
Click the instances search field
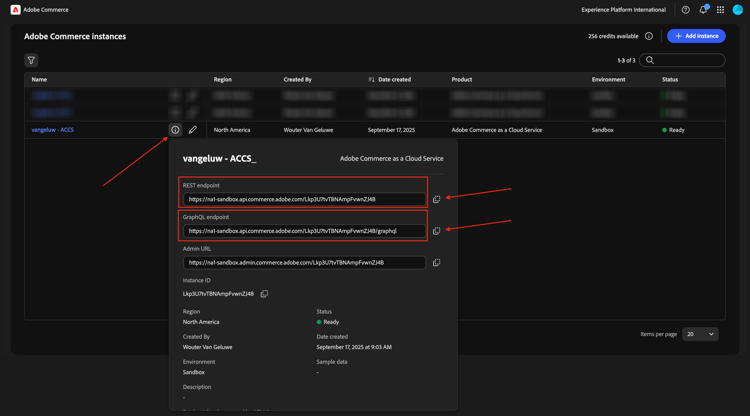pos(682,60)
